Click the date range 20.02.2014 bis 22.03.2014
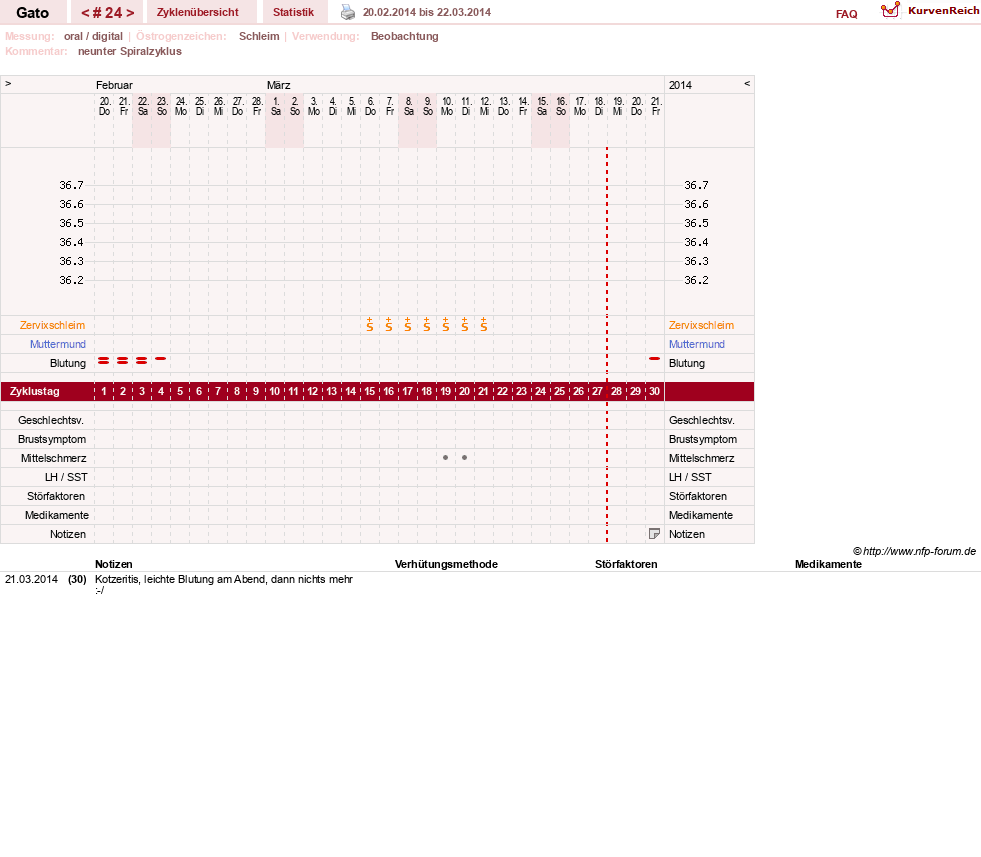This screenshot has width=981, height=857. point(427,12)
